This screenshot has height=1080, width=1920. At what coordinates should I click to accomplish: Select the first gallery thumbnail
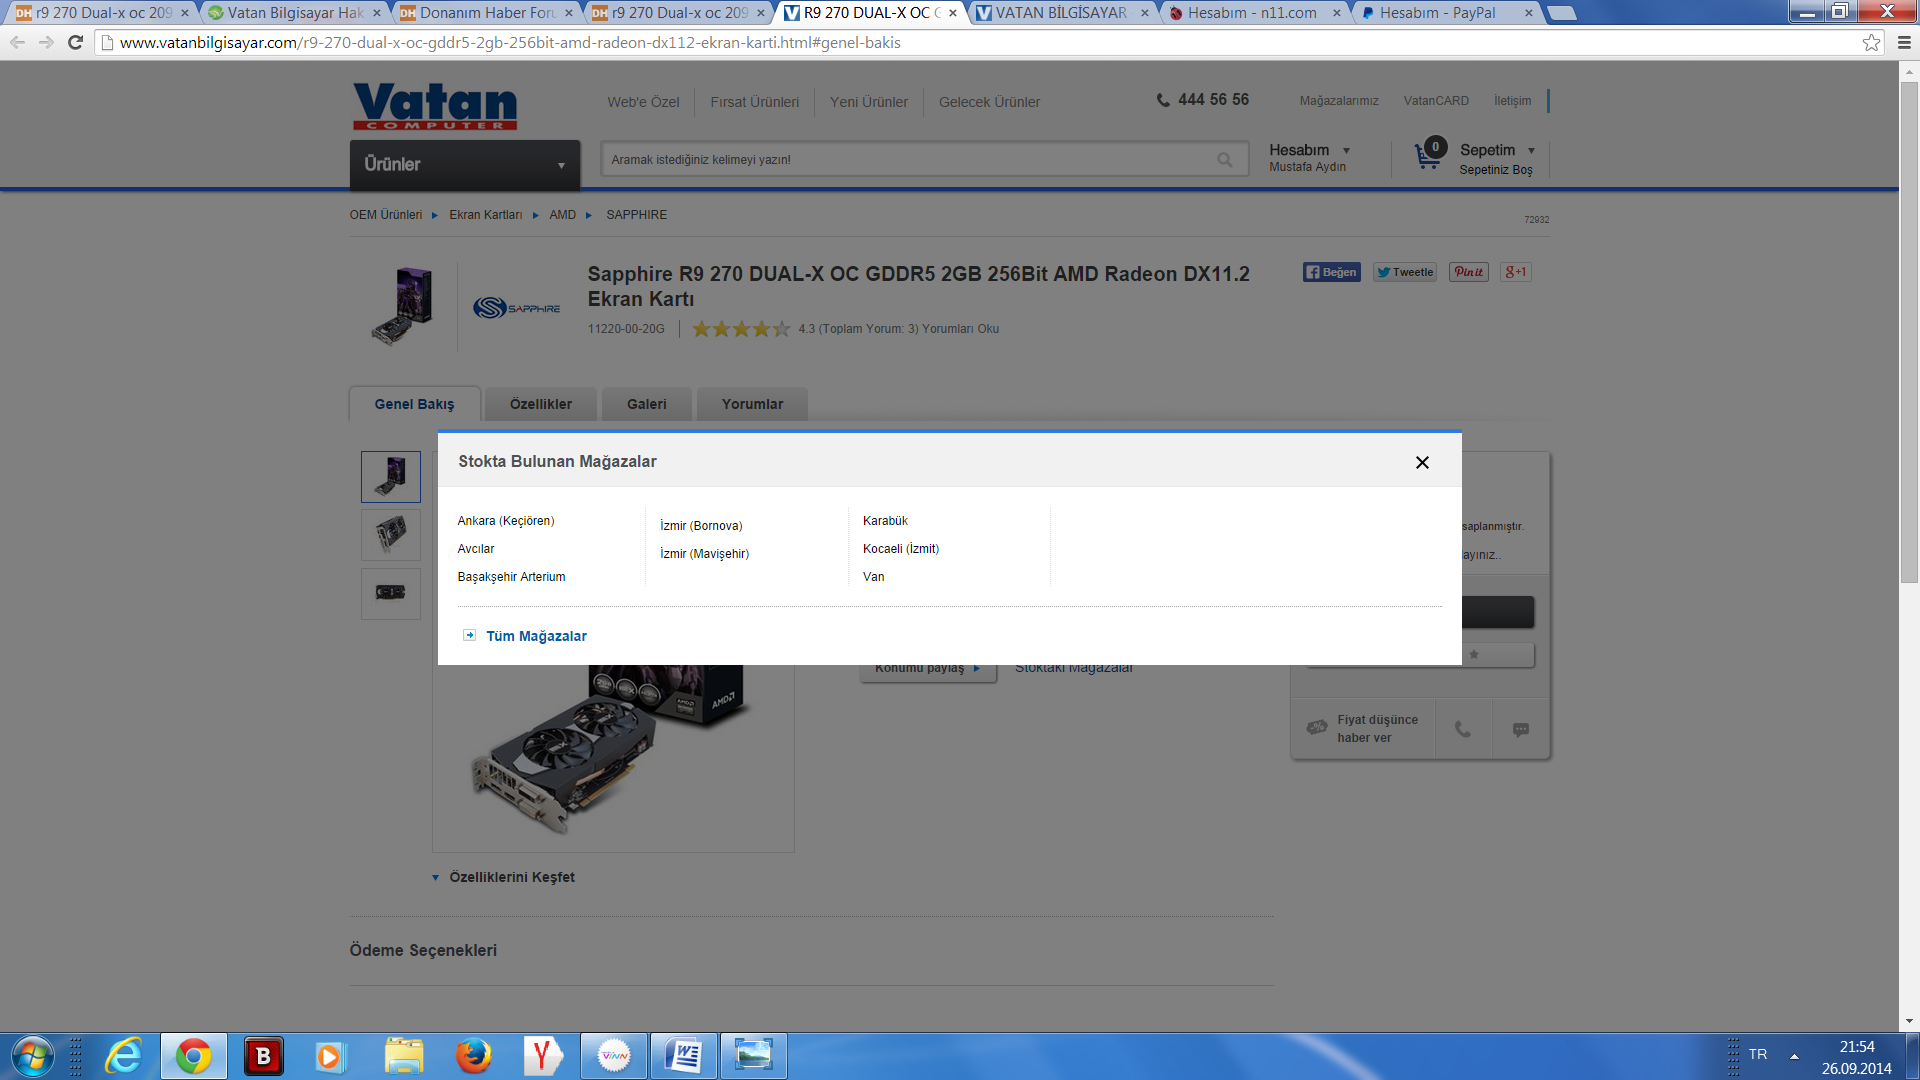391,477
